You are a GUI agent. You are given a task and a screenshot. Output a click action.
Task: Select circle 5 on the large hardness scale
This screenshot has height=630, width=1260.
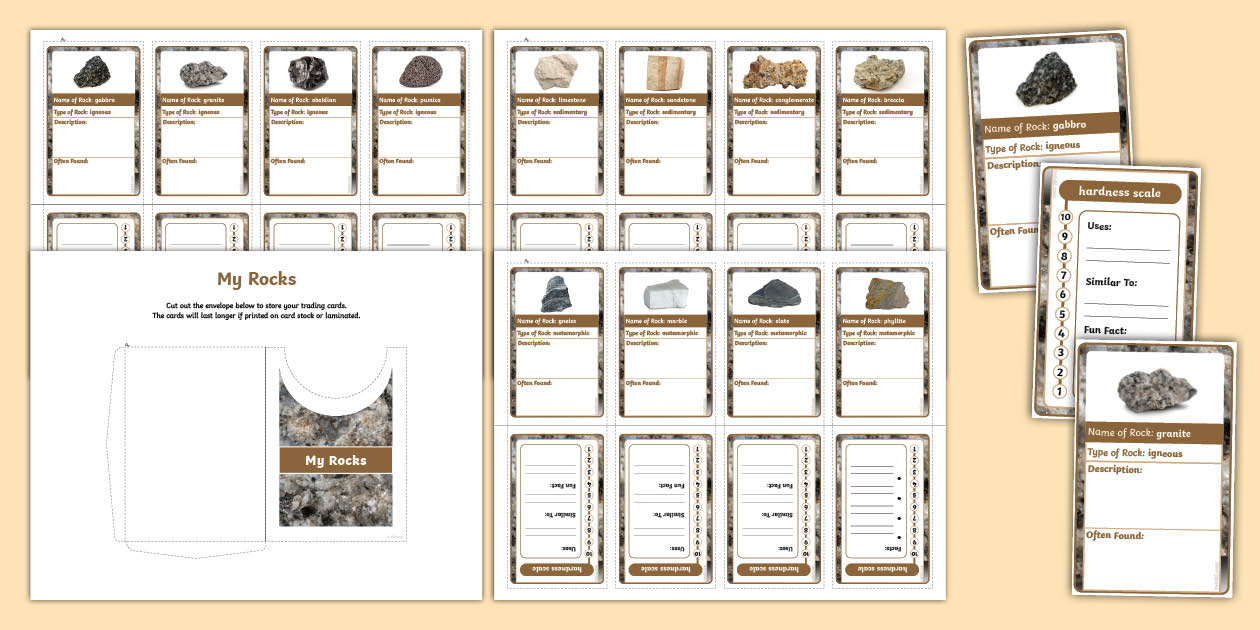(x=1062, y=314)
